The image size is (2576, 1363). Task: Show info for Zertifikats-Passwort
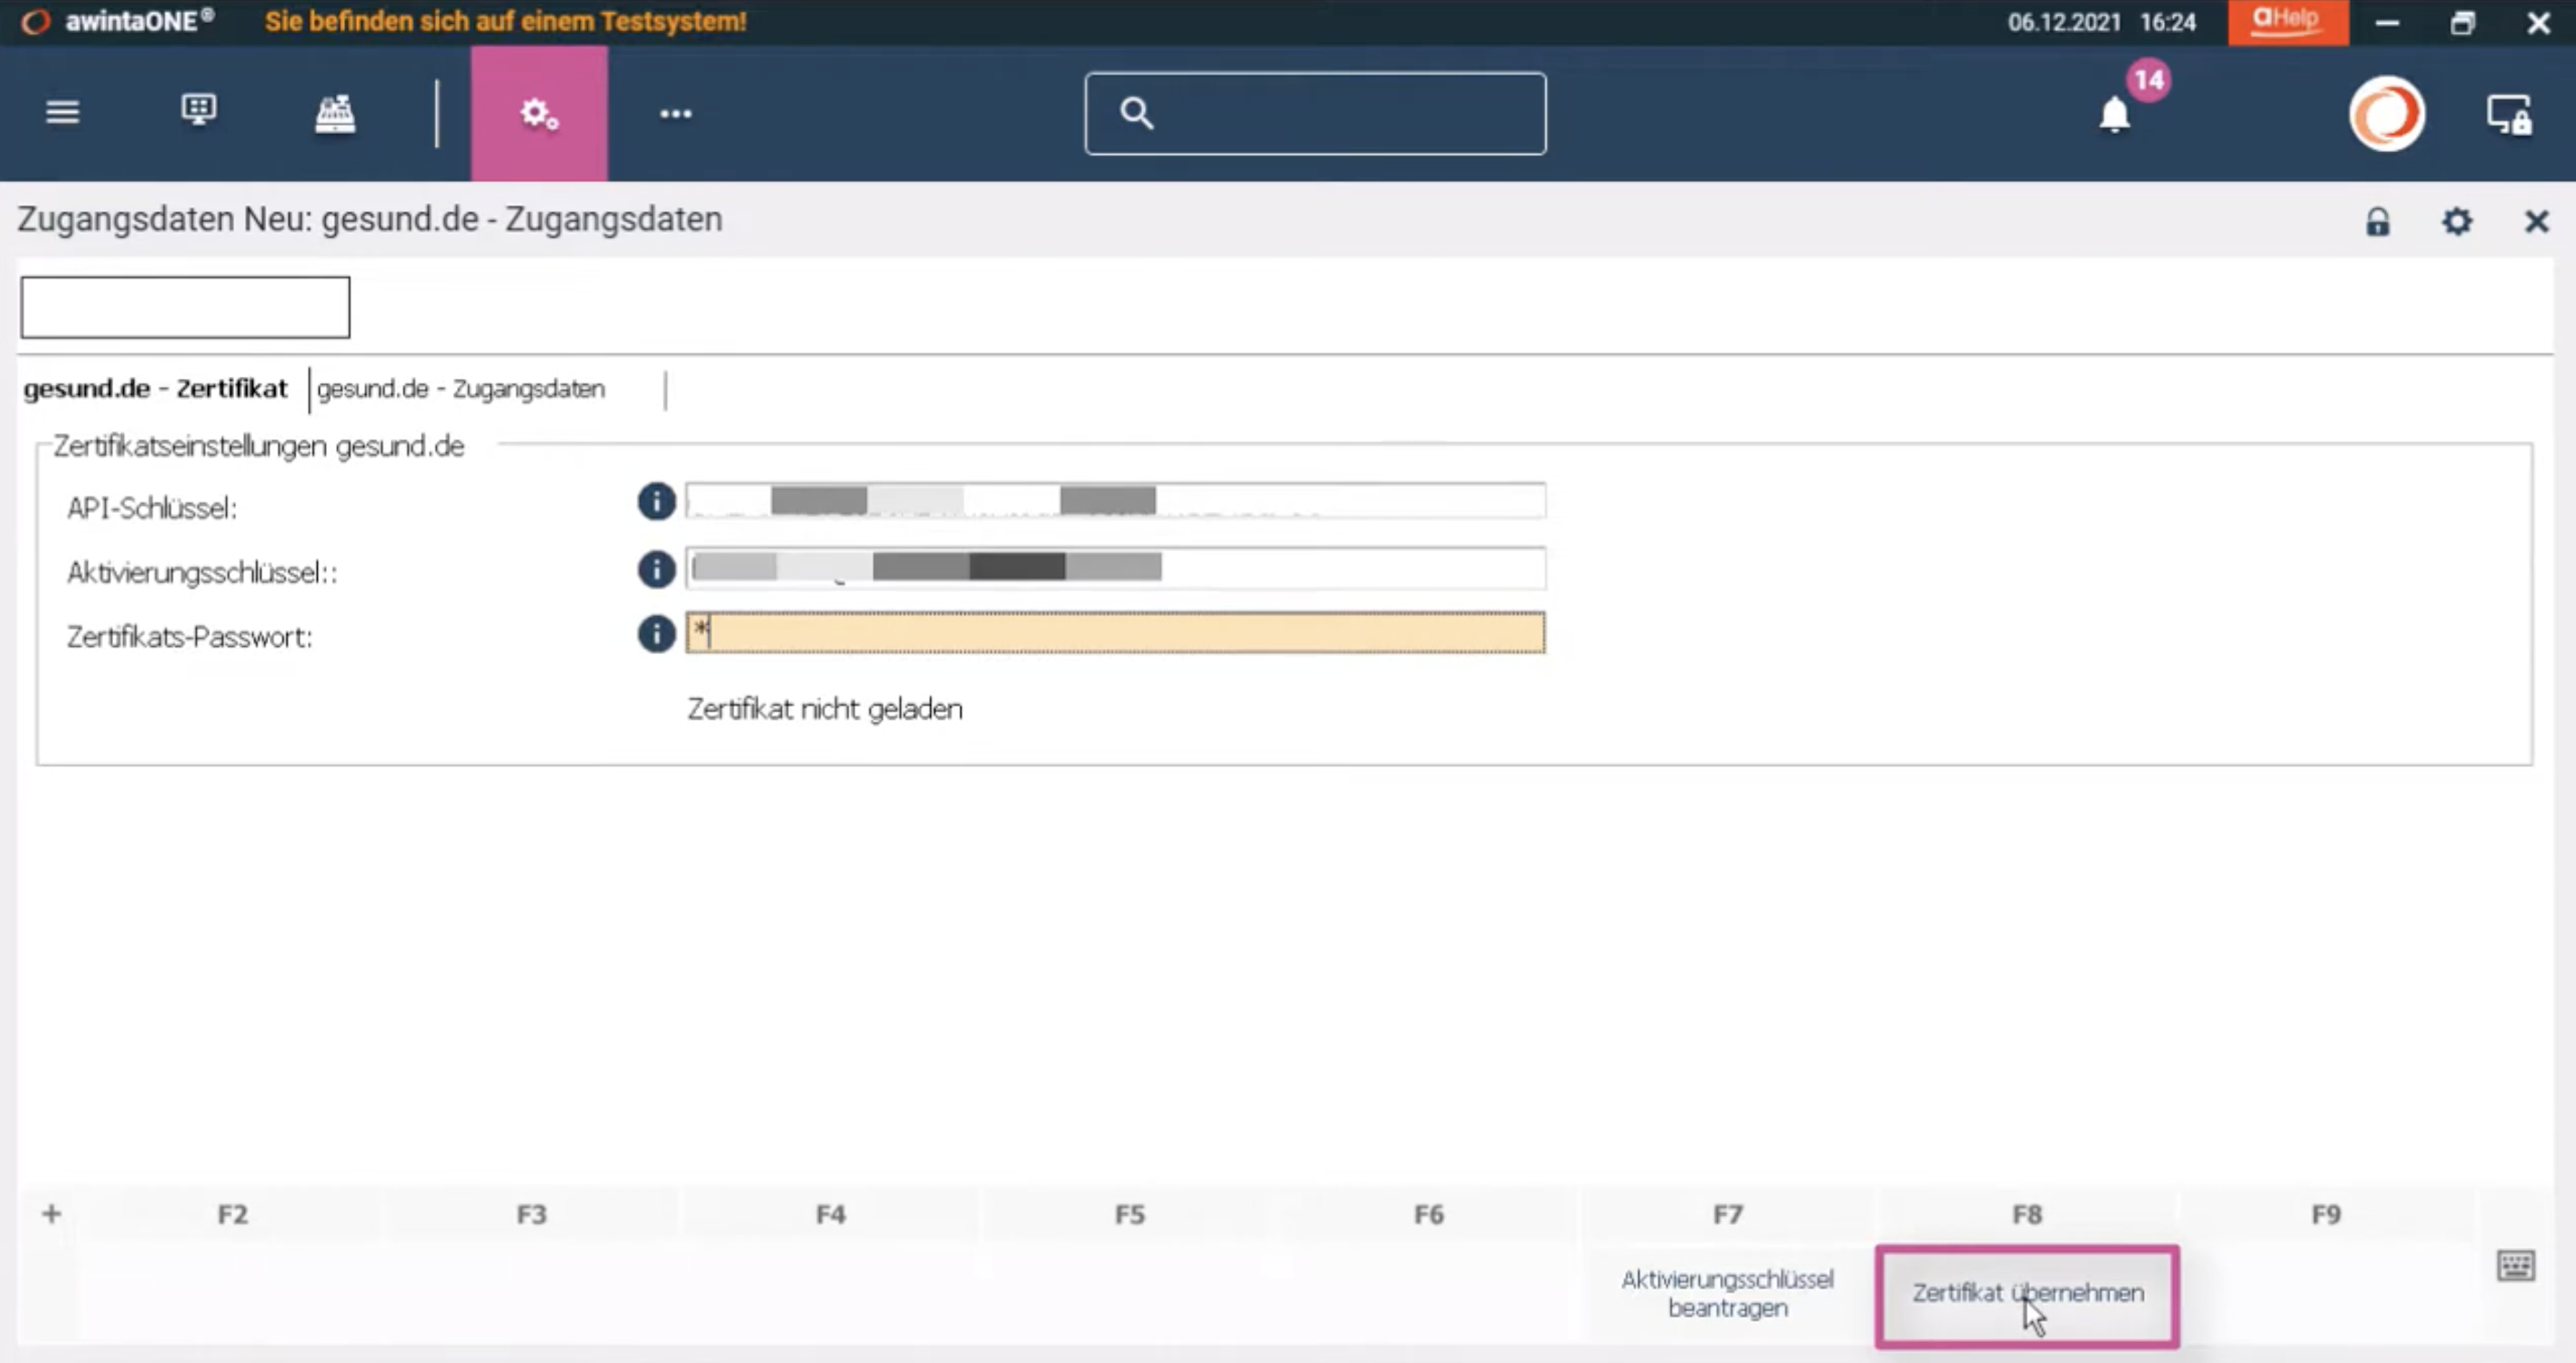(656, 633)
